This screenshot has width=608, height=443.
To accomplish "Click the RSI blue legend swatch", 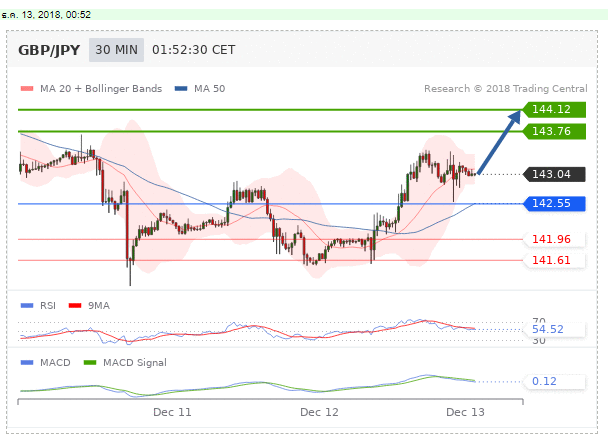I will pyautogui.click(x=27, y=306).
